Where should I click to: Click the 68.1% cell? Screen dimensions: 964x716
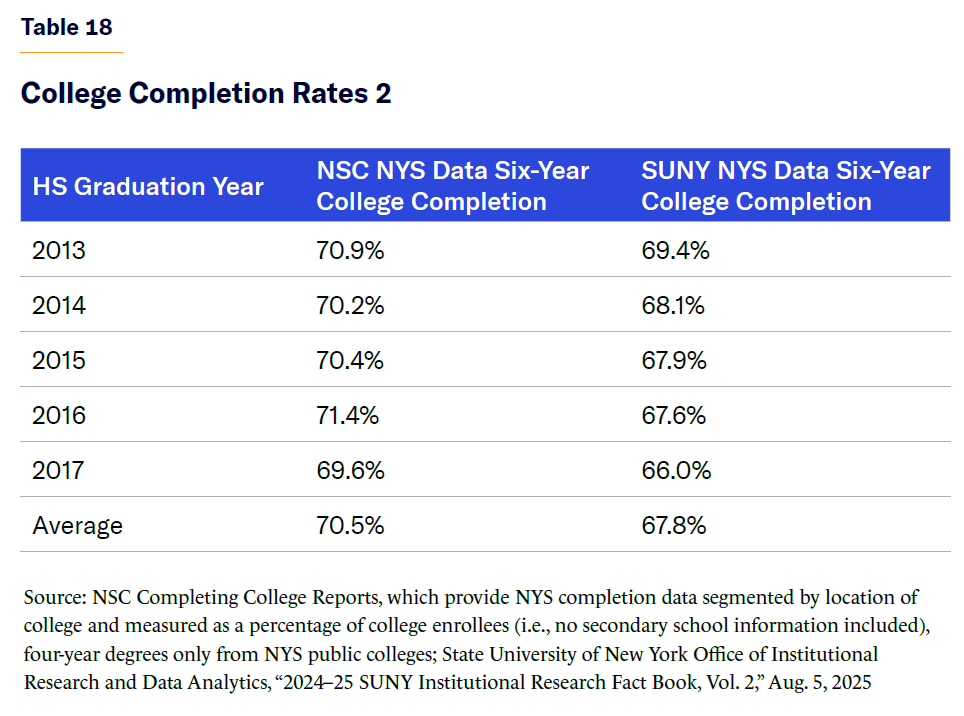coord(673,306)
